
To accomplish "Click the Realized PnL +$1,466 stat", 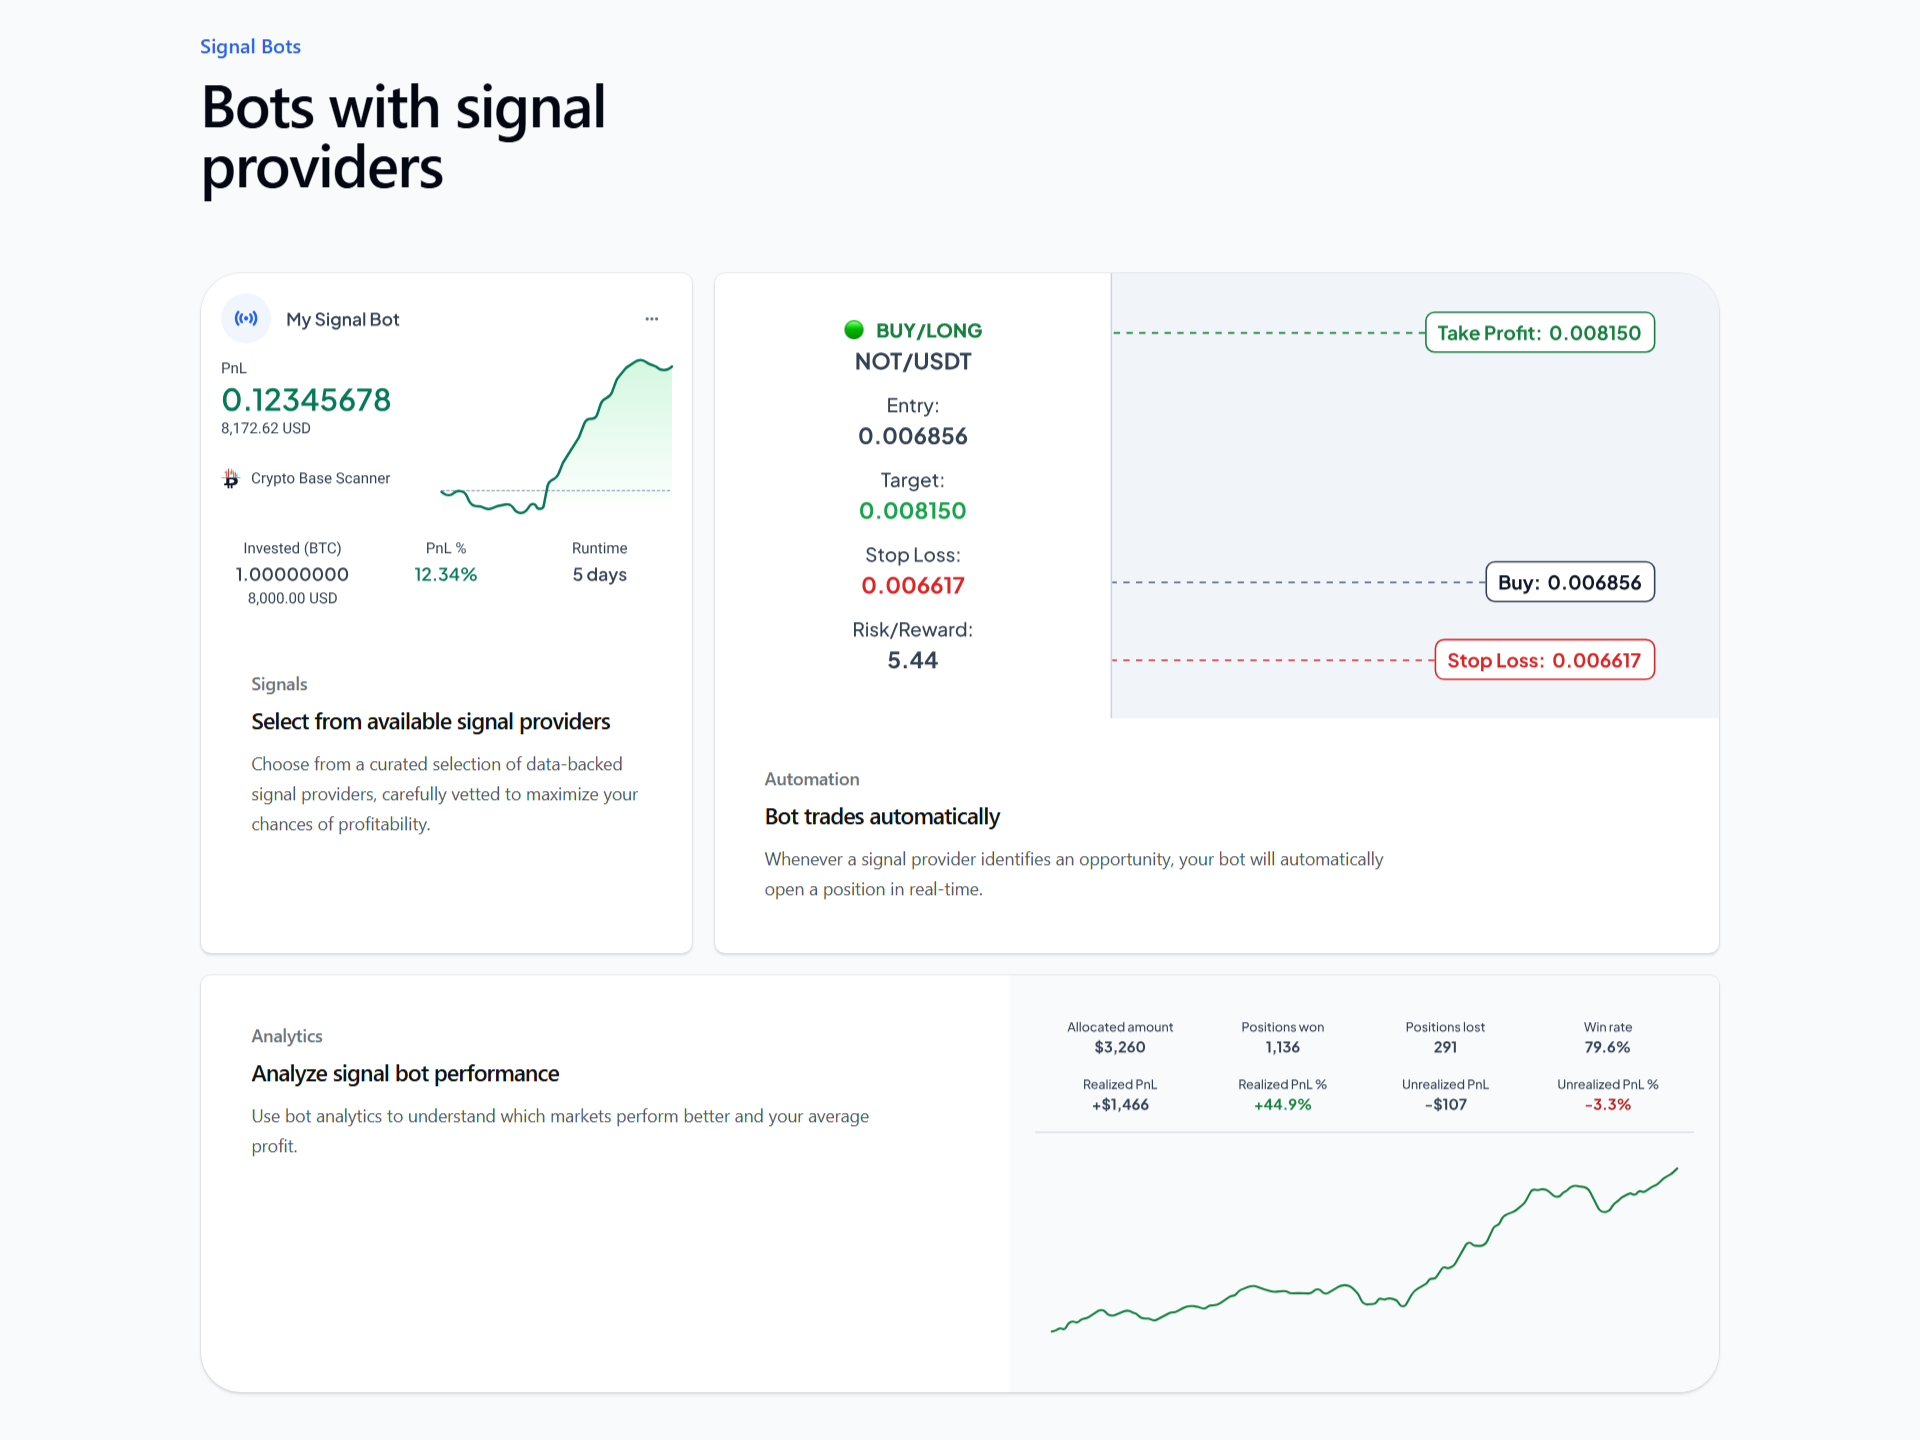I will pyautogui.click(x=1120, y=1104).
